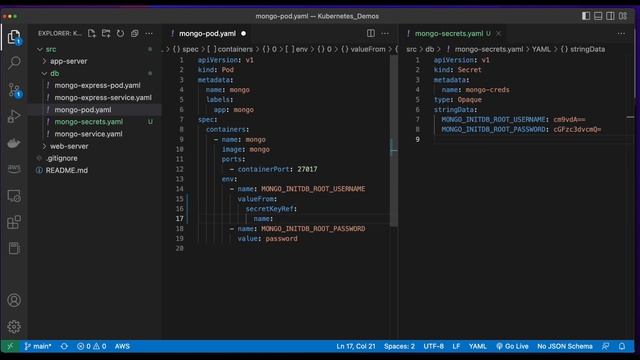Close the mongo-secrets.yaml tab
640x360 pixels.
[x=498, y=33]
